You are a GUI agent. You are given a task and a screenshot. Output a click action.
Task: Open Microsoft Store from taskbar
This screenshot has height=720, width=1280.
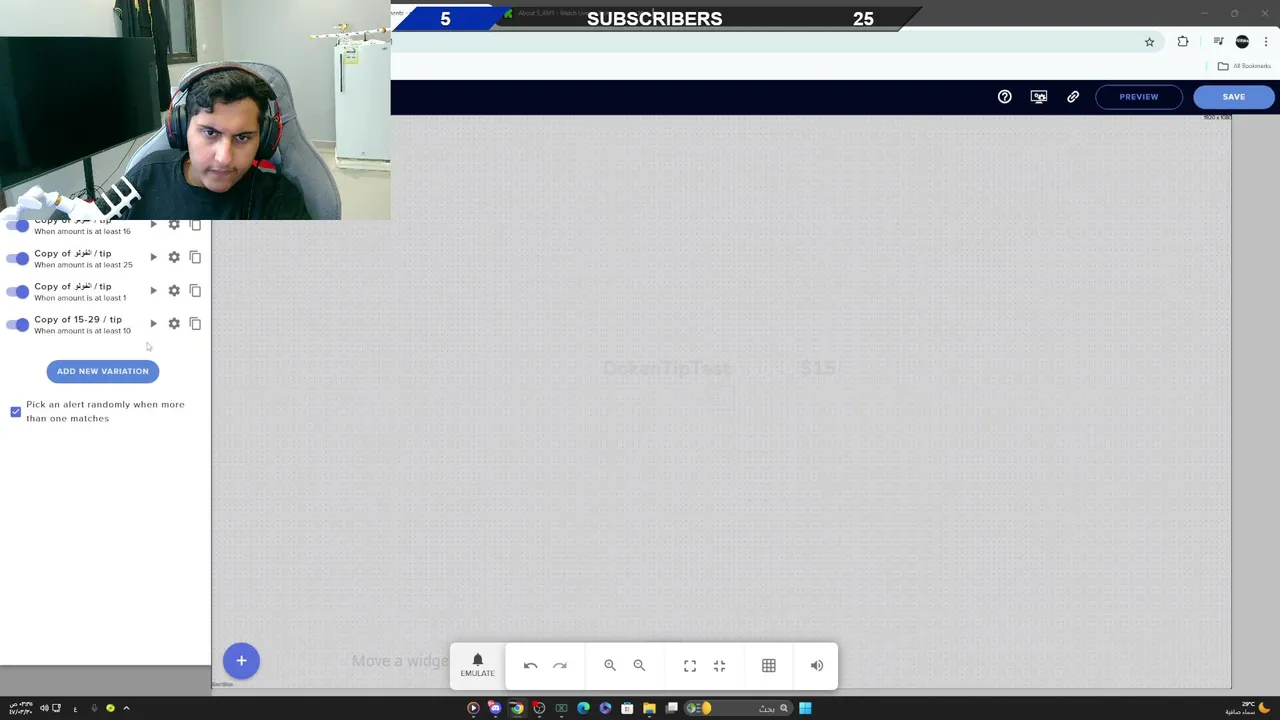627,708
